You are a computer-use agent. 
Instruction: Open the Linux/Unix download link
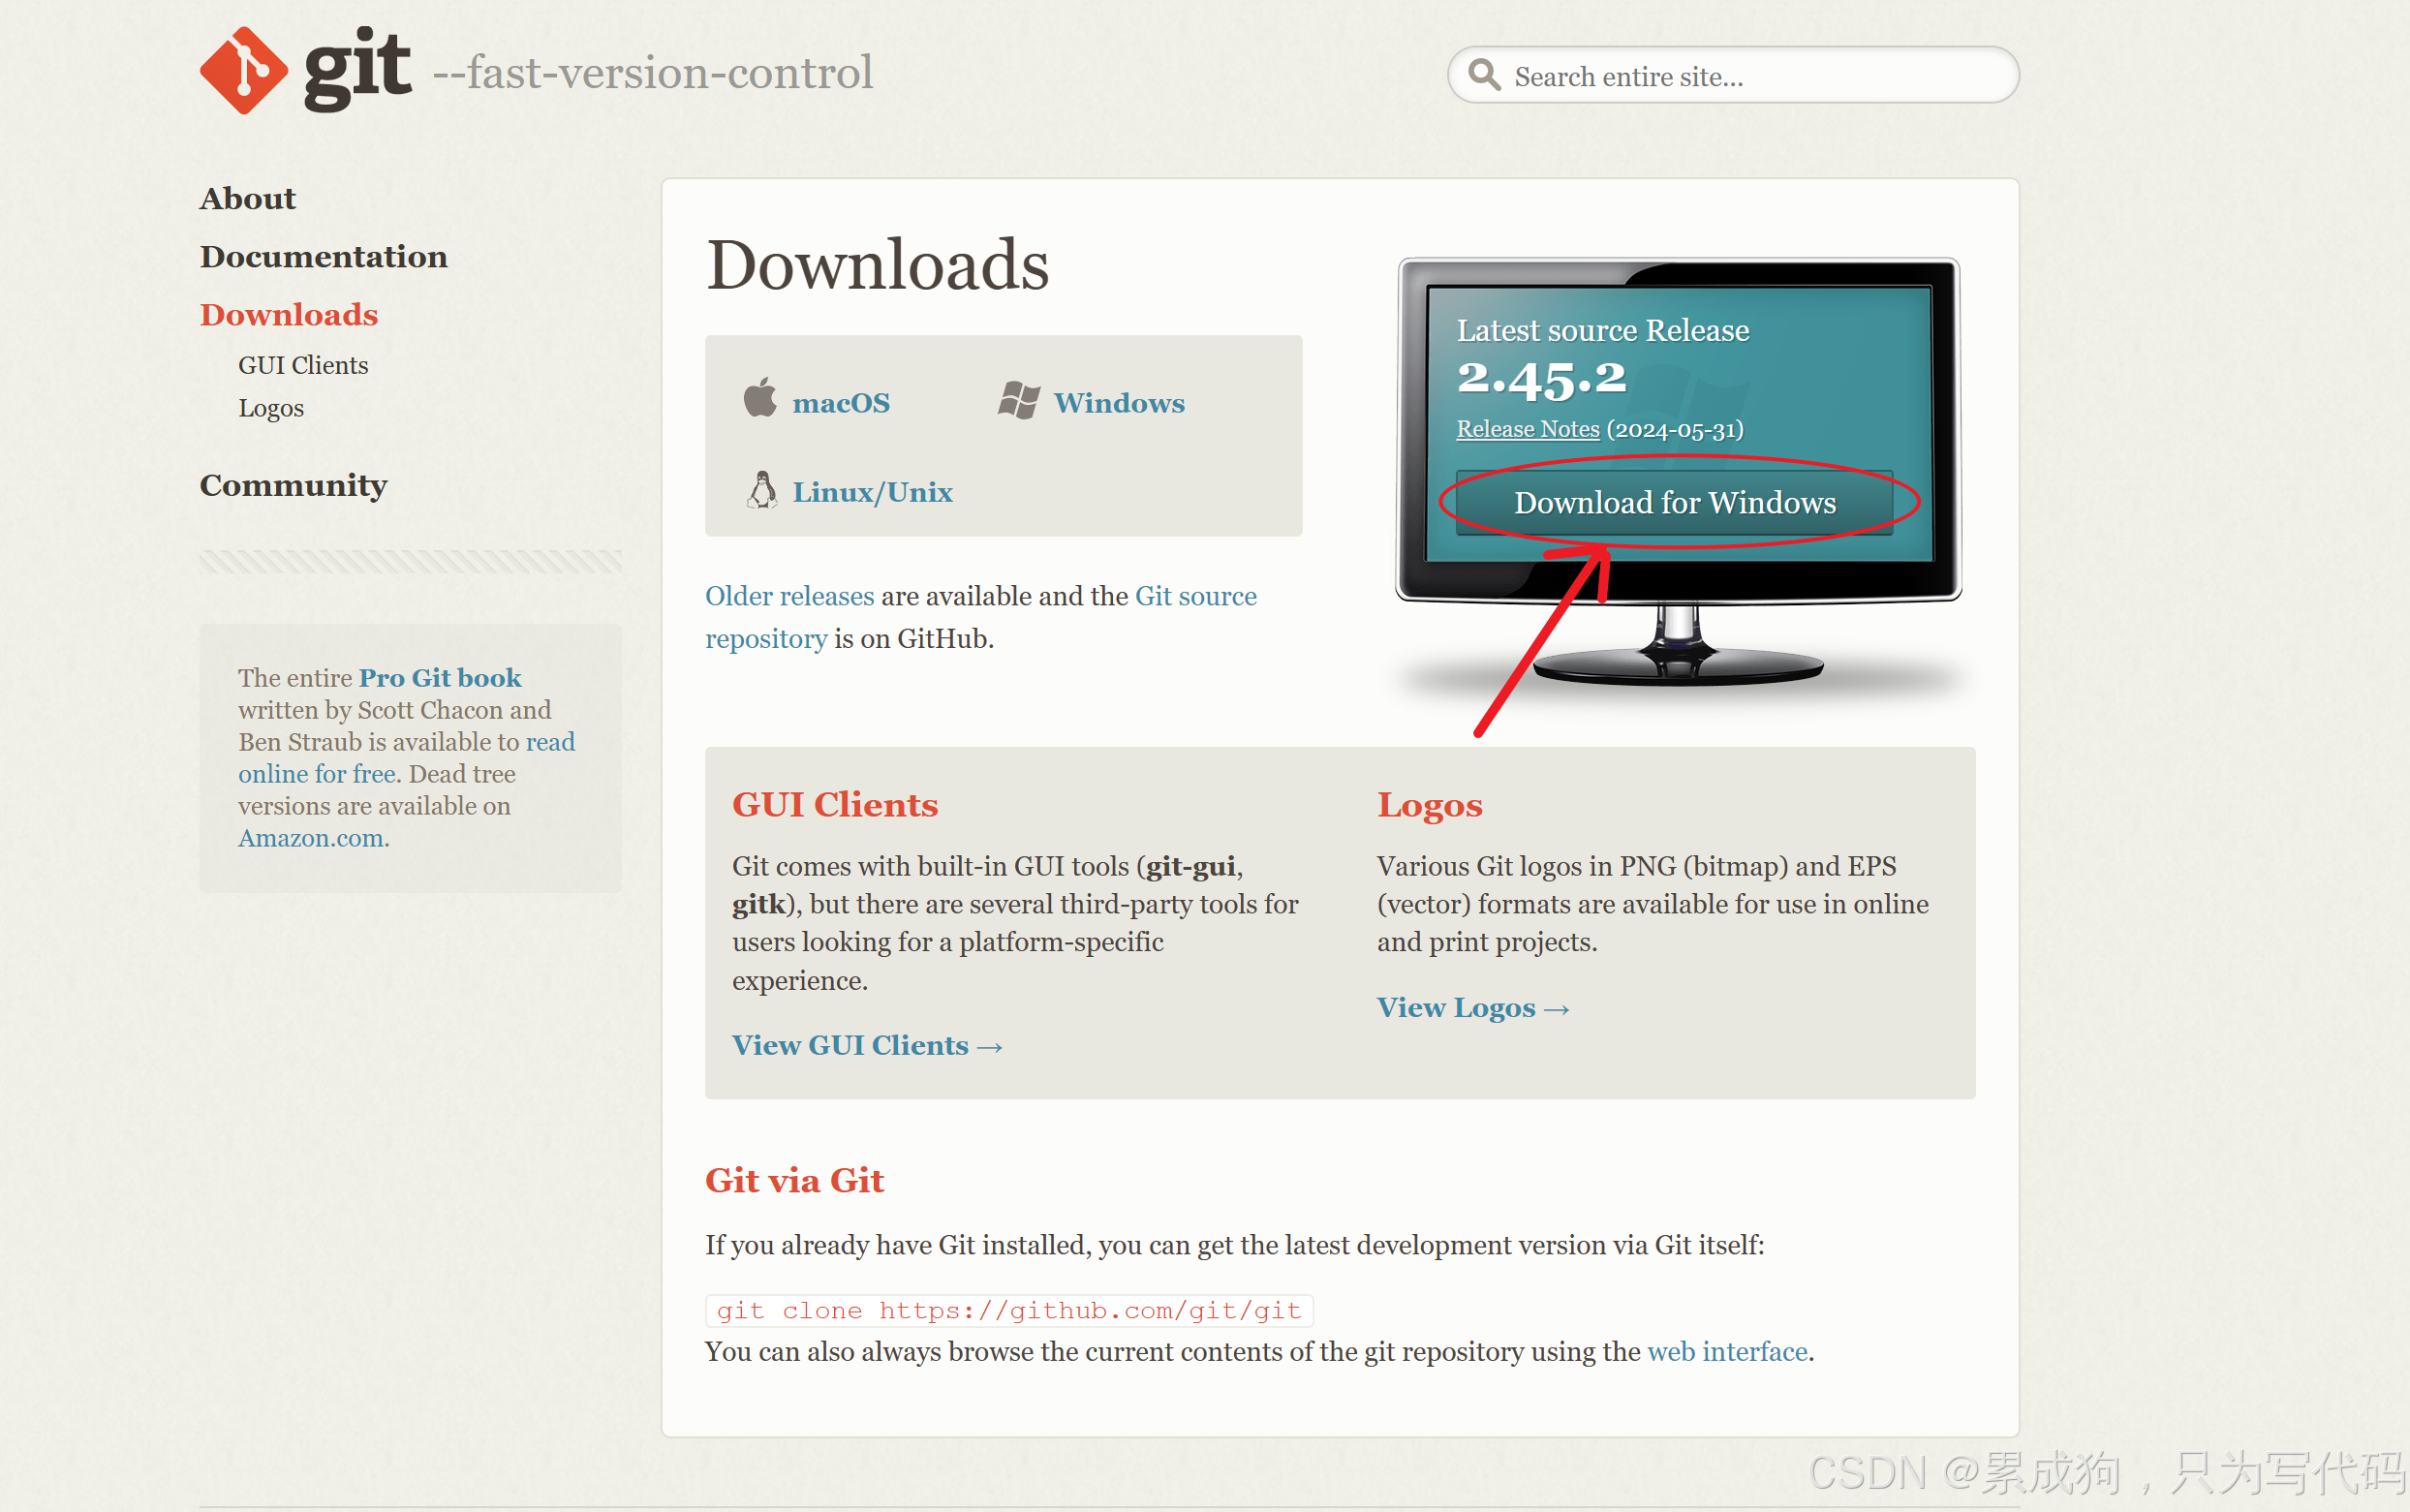coord(873,492)
